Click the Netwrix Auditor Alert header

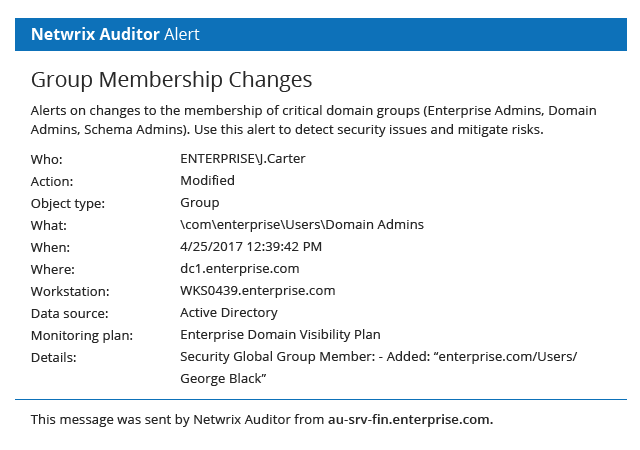coord(115,34)
